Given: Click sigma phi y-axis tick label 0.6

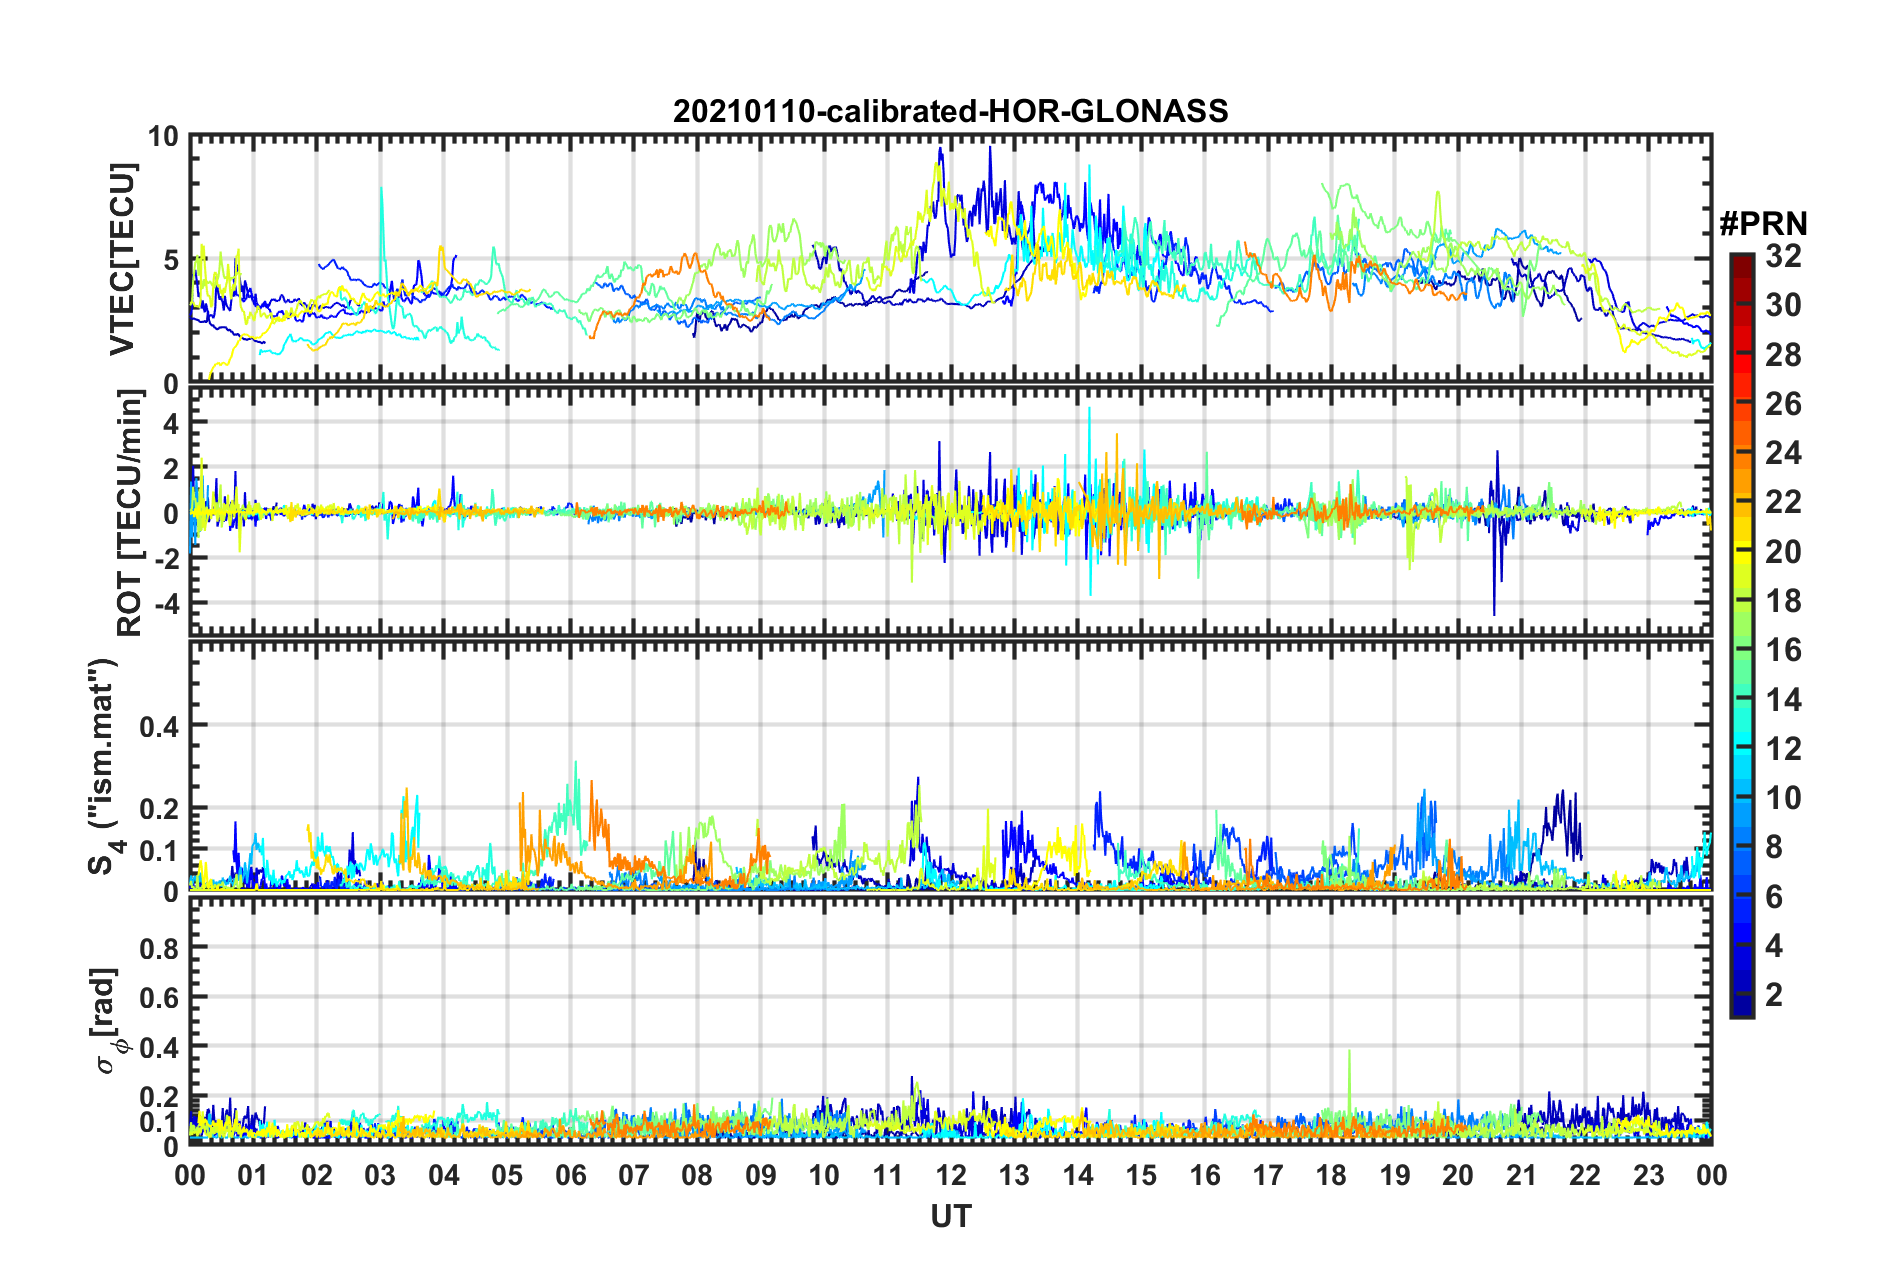Looking at the screenshot, I should click(x=159, y=998).
